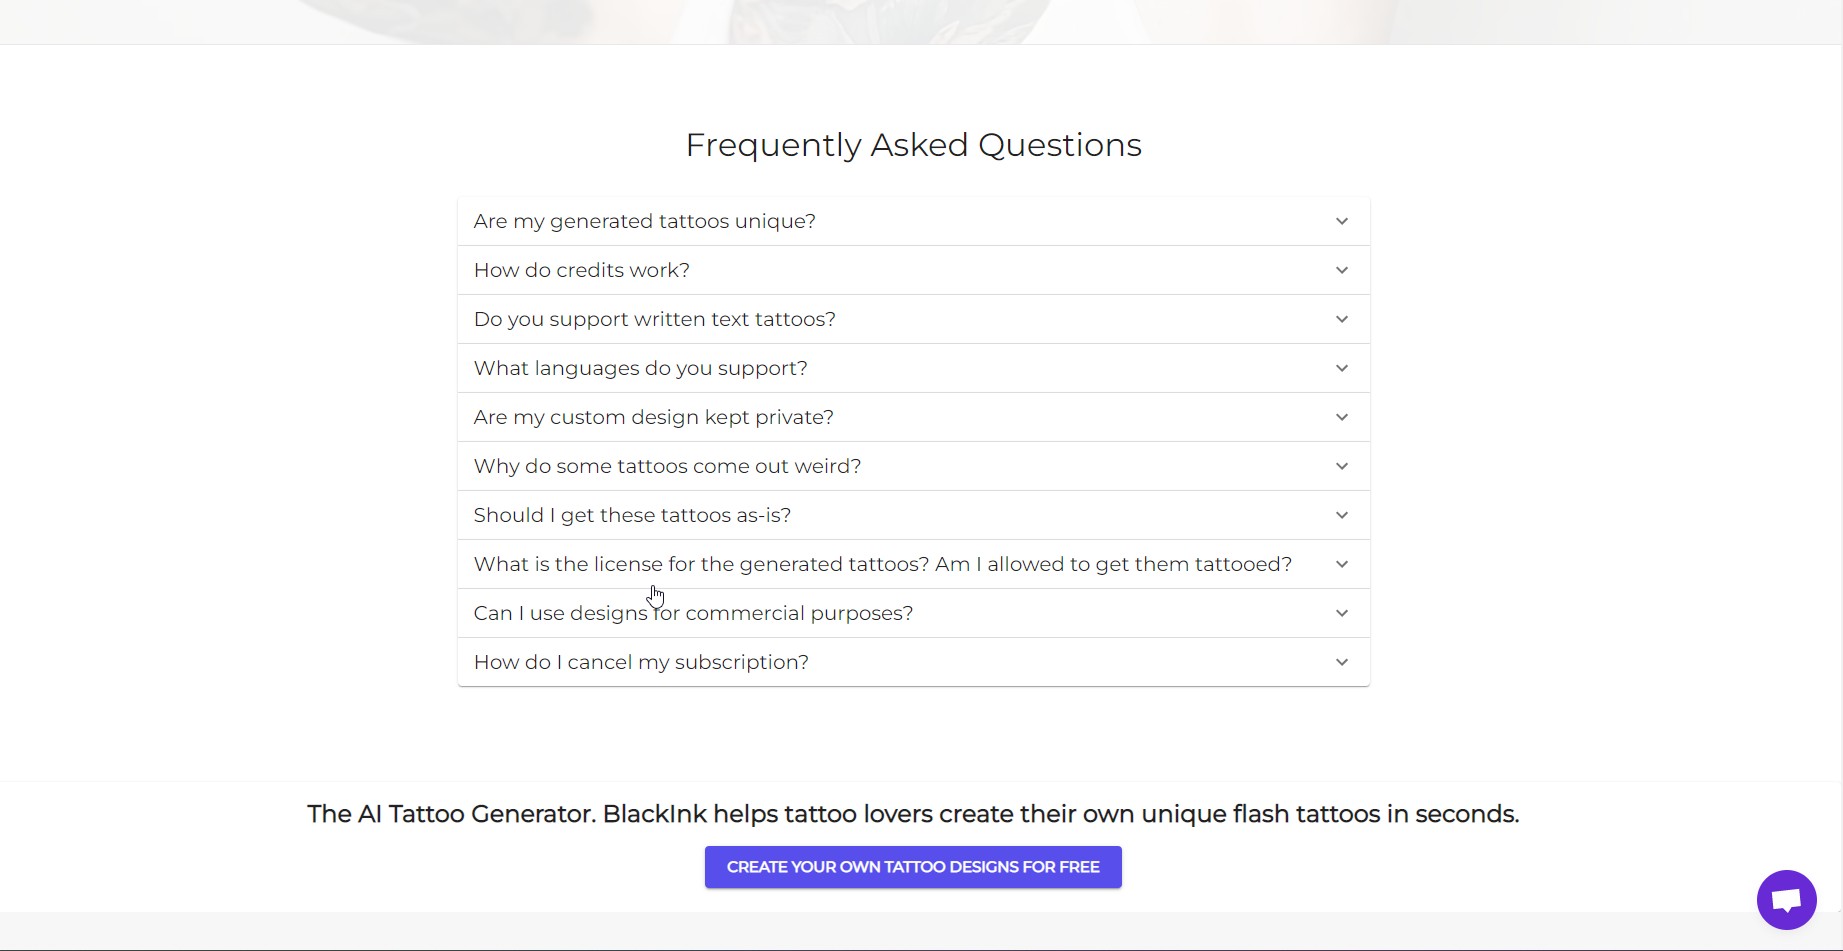
Task: Open 'Are my custom design kept private?' answer
Action: (x=654, y=417)
